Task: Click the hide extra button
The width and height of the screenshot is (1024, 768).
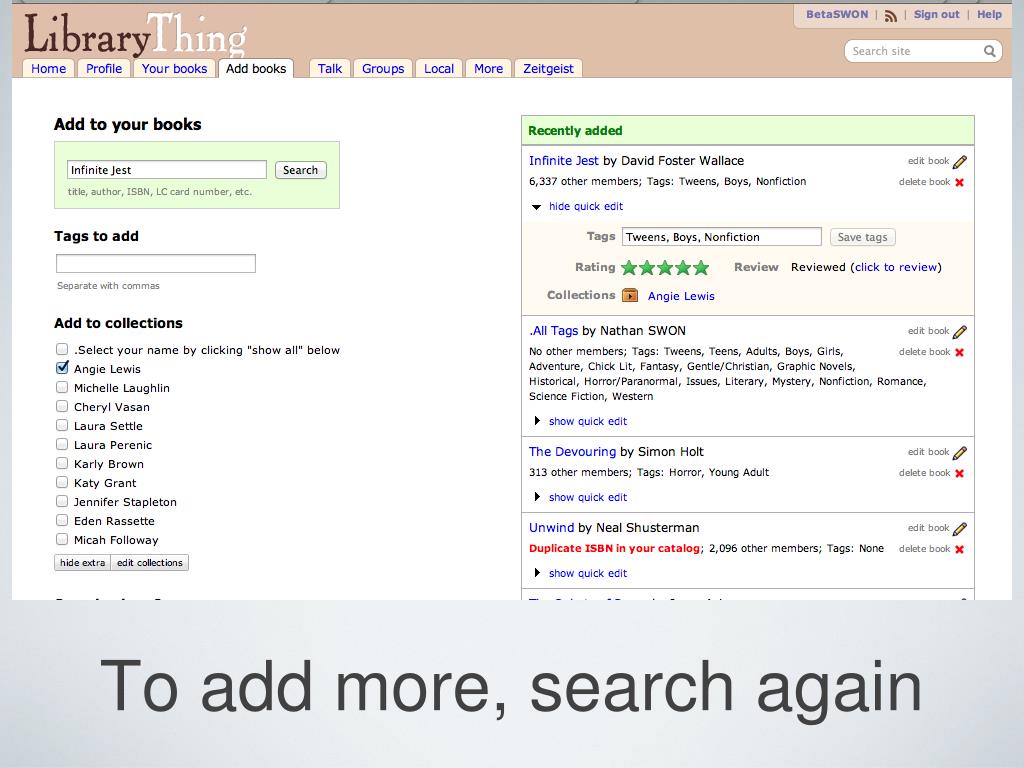Action: click(x=82, y=562)
